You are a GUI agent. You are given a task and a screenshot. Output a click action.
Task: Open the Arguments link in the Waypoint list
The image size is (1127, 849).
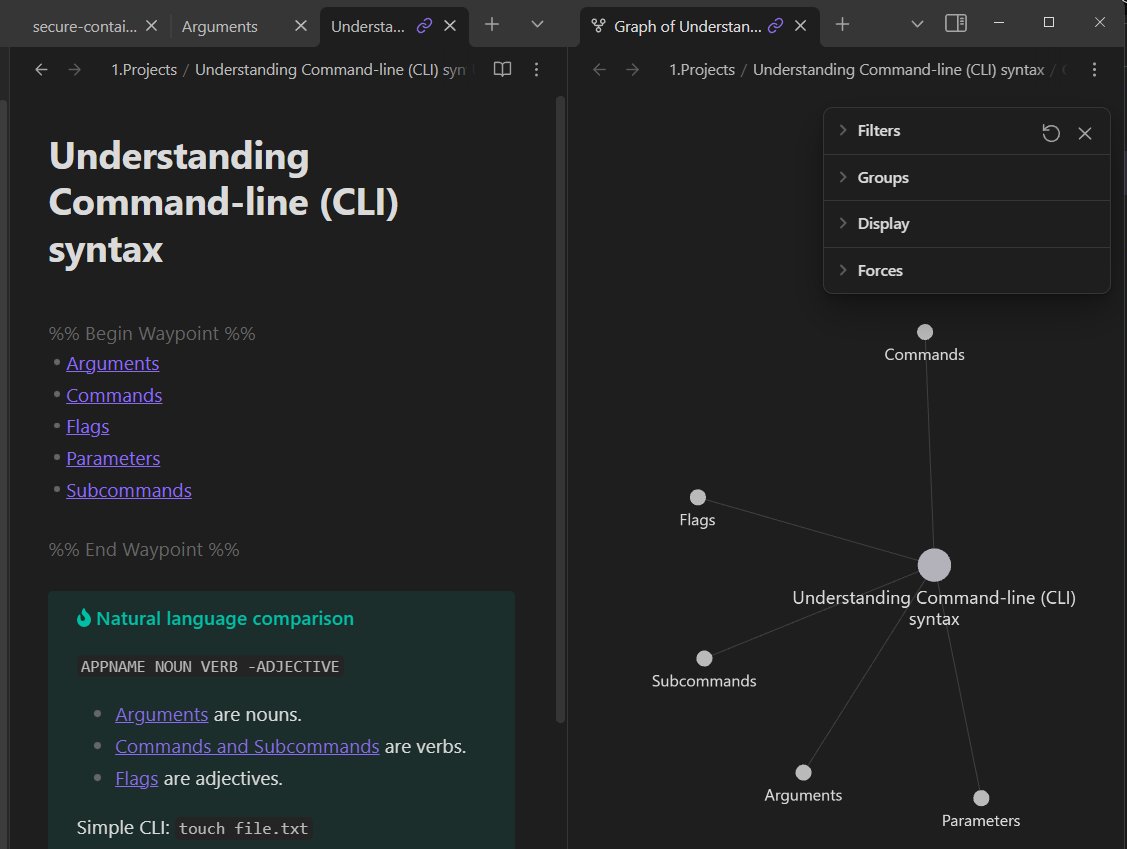pos(113,364)
